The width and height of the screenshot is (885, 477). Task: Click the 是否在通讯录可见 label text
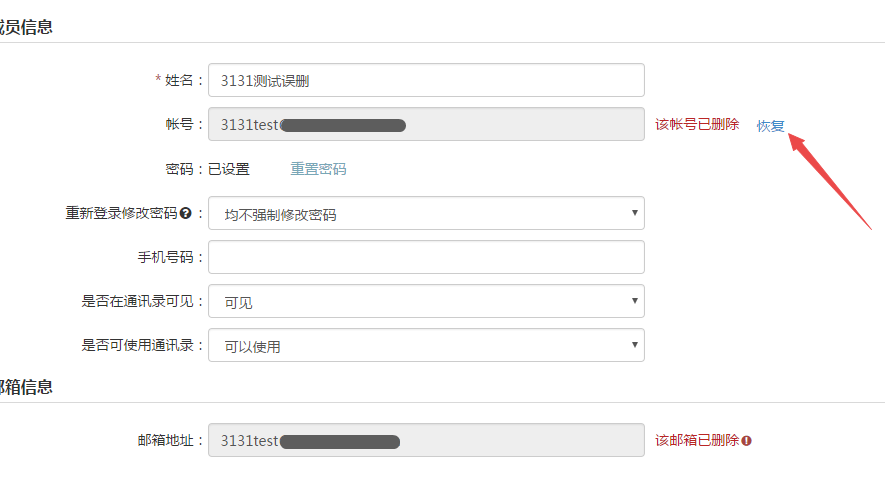137,301
